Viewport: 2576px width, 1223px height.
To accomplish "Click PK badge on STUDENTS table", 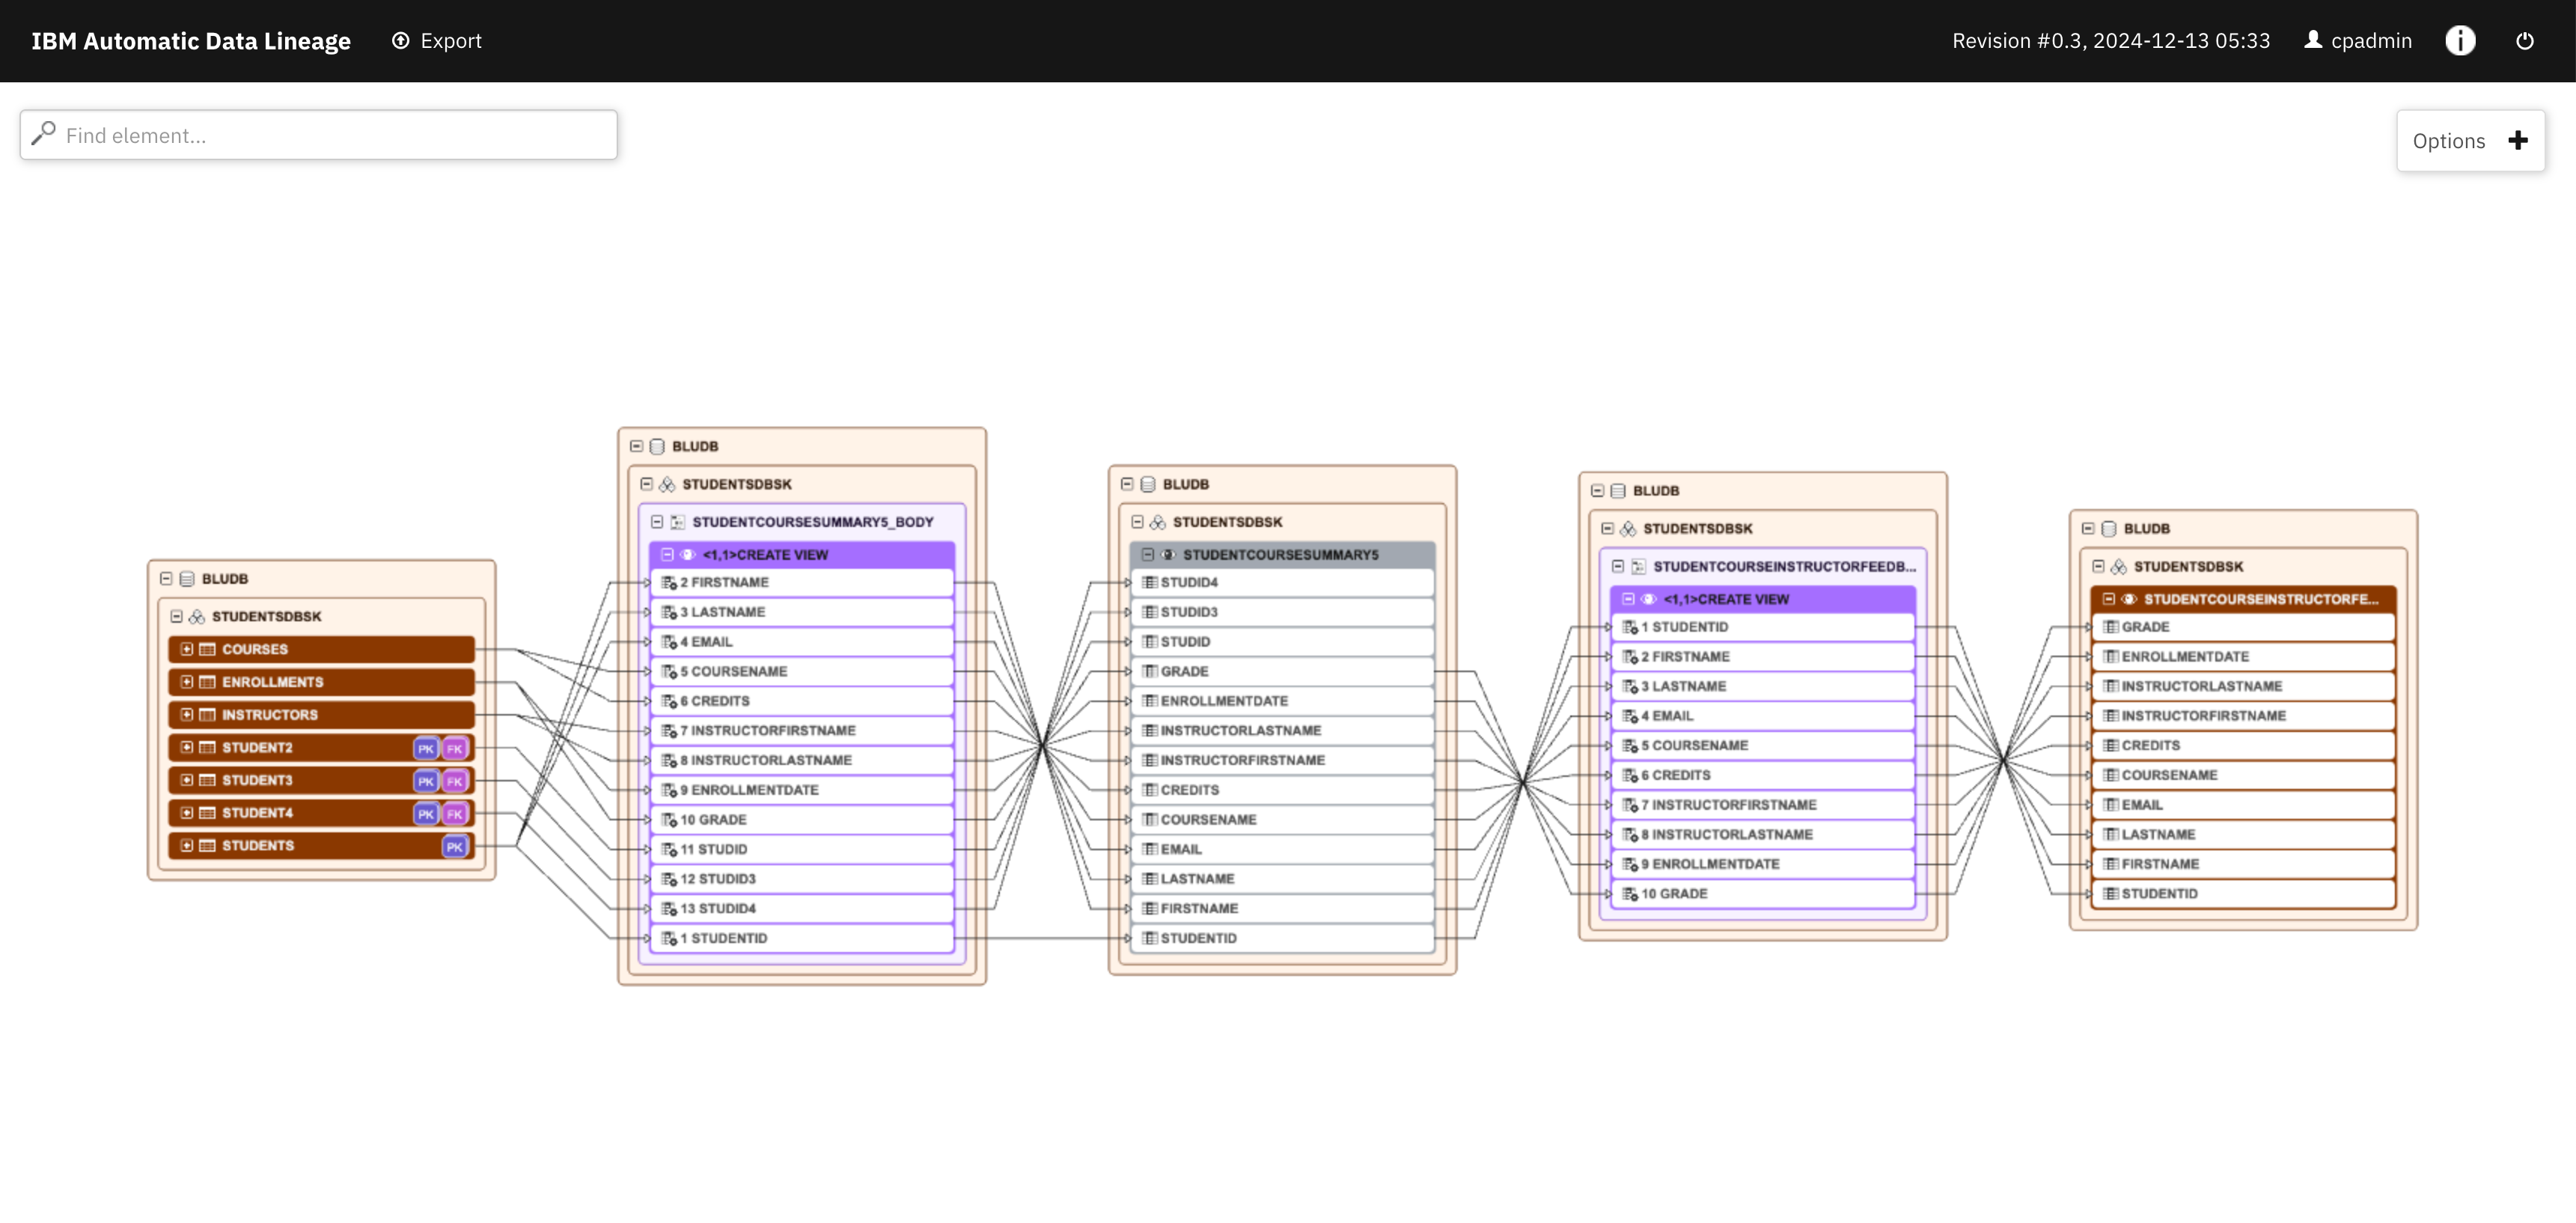I will [455, 846].
